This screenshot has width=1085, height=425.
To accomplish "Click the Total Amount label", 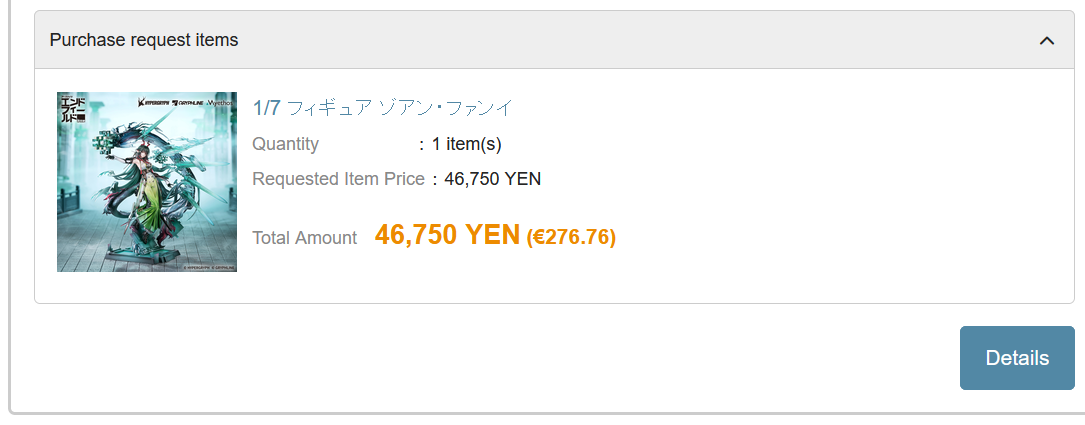I will [304, 238].
